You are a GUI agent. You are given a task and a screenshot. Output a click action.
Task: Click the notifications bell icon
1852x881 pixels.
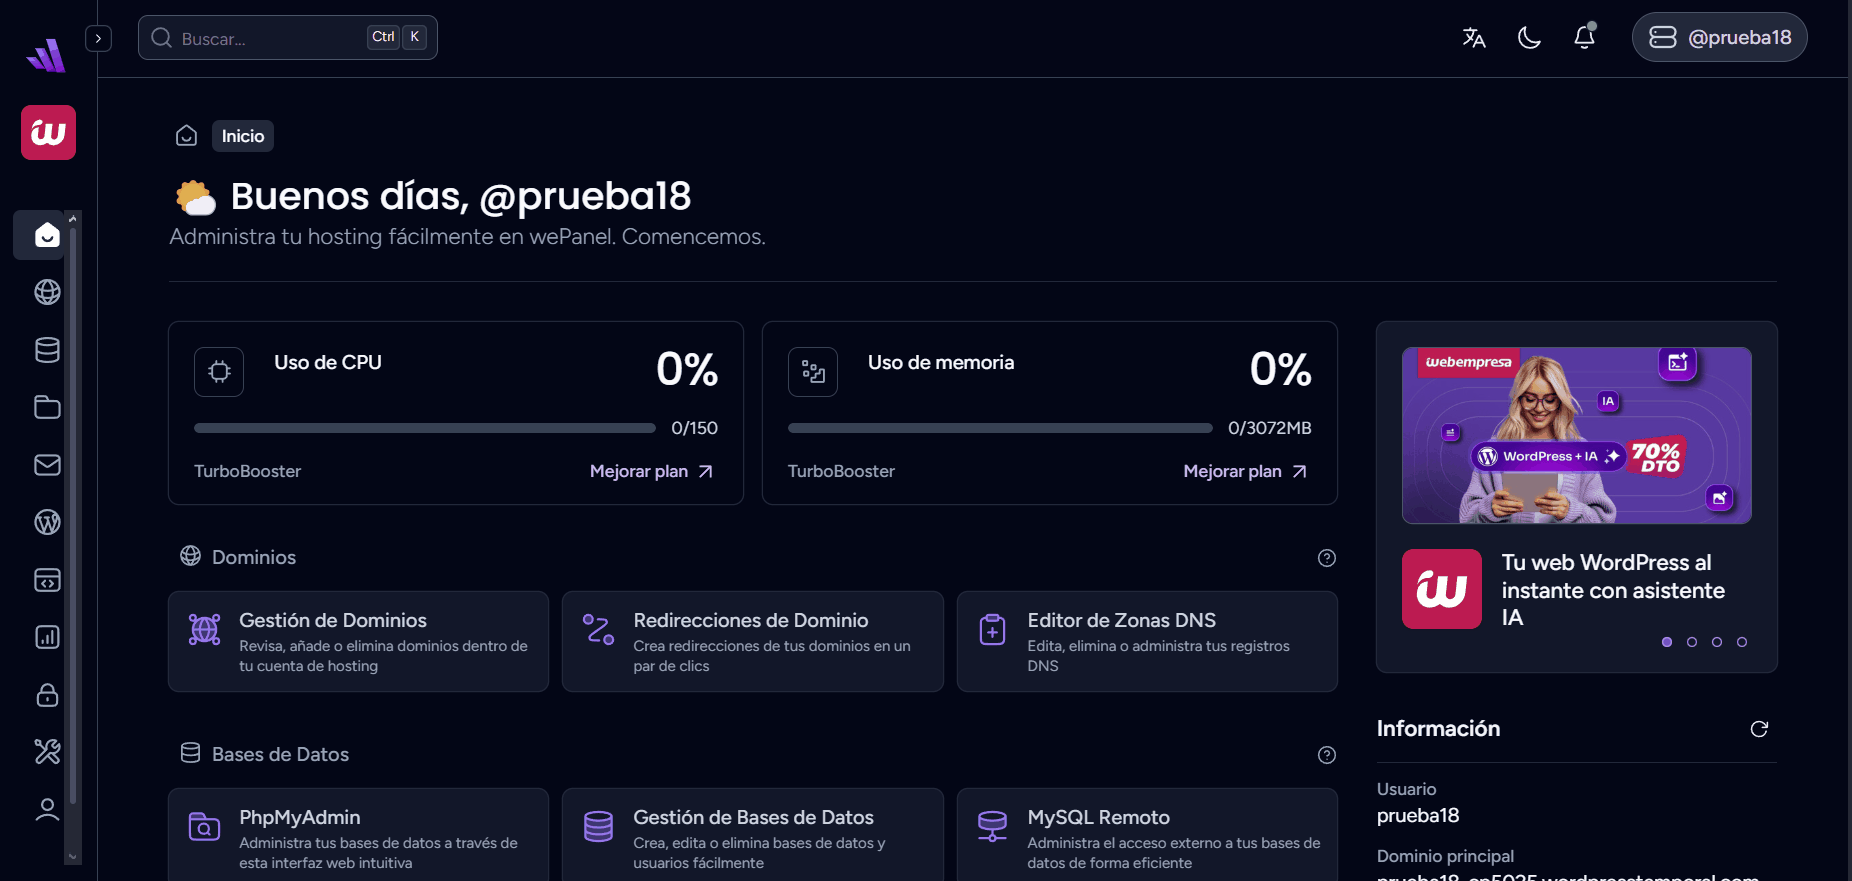pos(1584,38)
